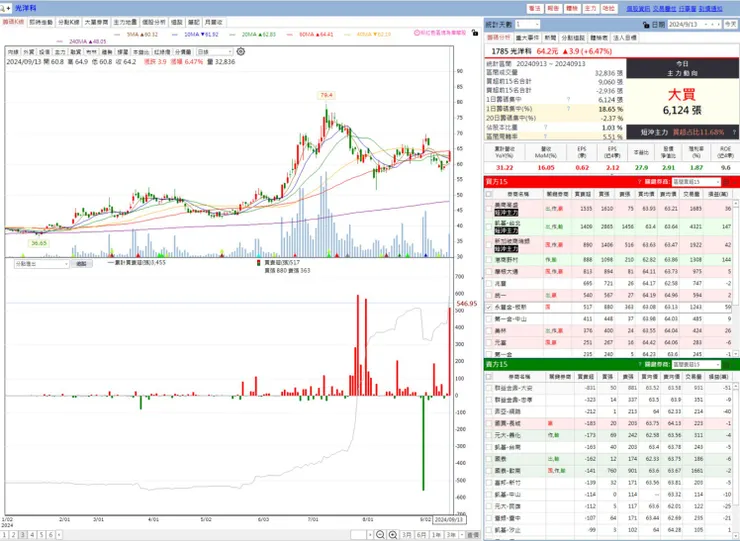Tick the checkbox for 凱基-台北 row
Viewport: 740px width, 541px height.
tap(489, 227)
